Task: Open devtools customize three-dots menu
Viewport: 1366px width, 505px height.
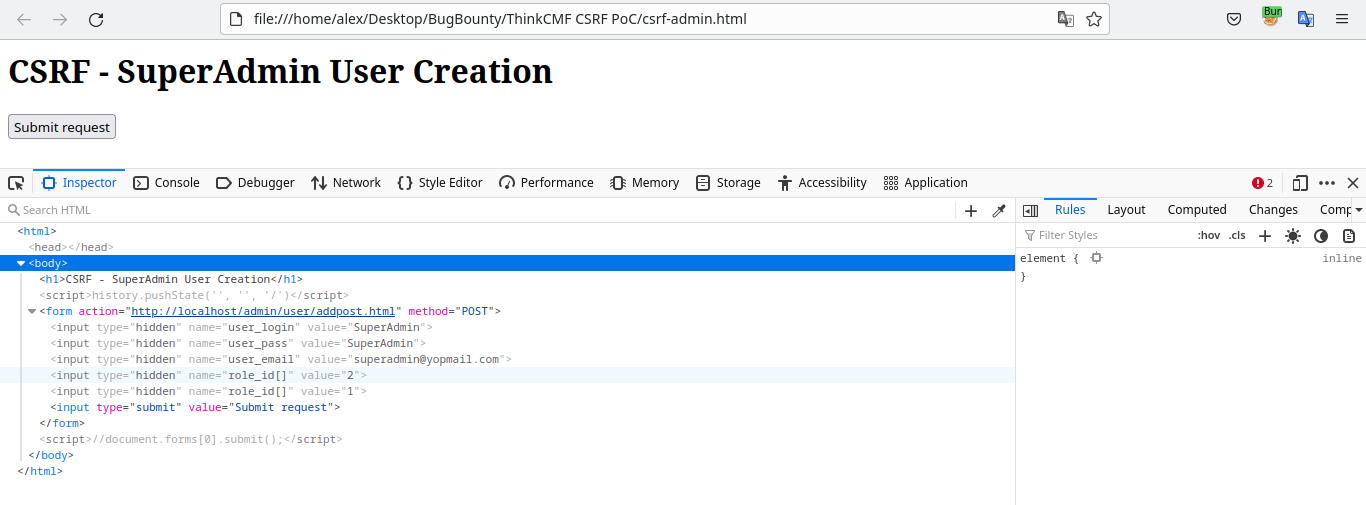Action: (1327, 183)
